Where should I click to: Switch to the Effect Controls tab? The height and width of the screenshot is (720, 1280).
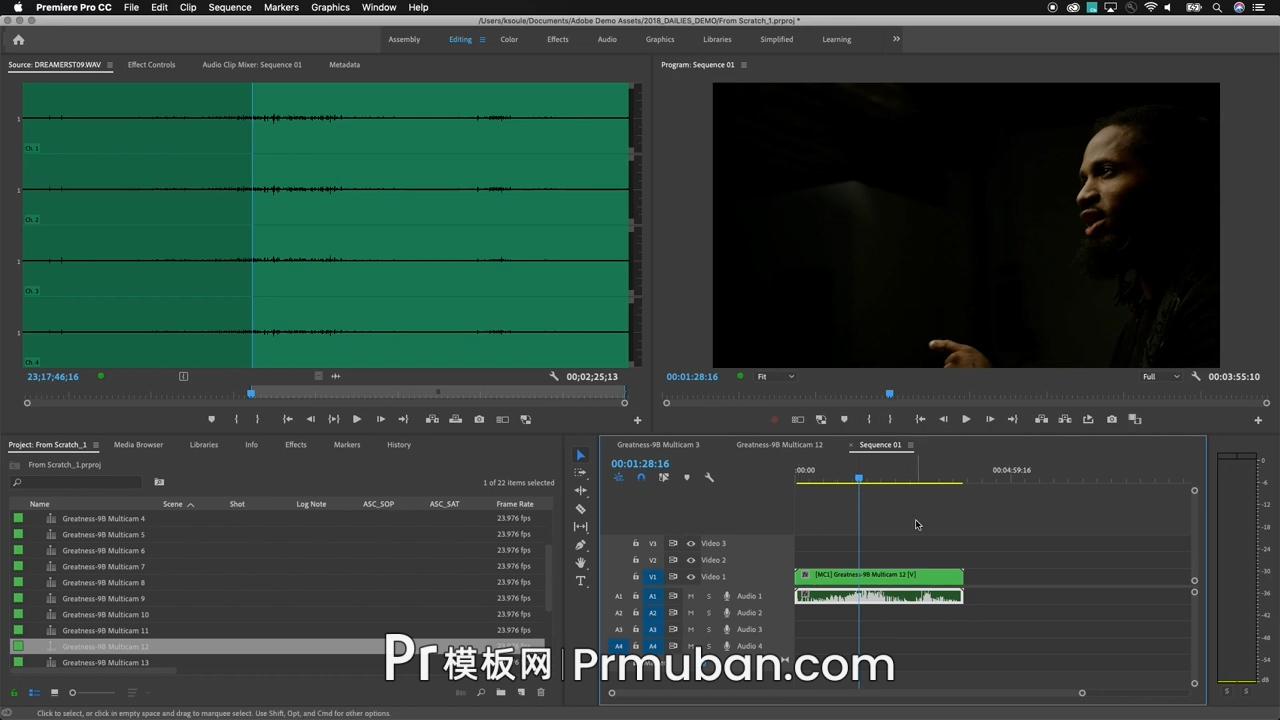click(x=151, y=65)
